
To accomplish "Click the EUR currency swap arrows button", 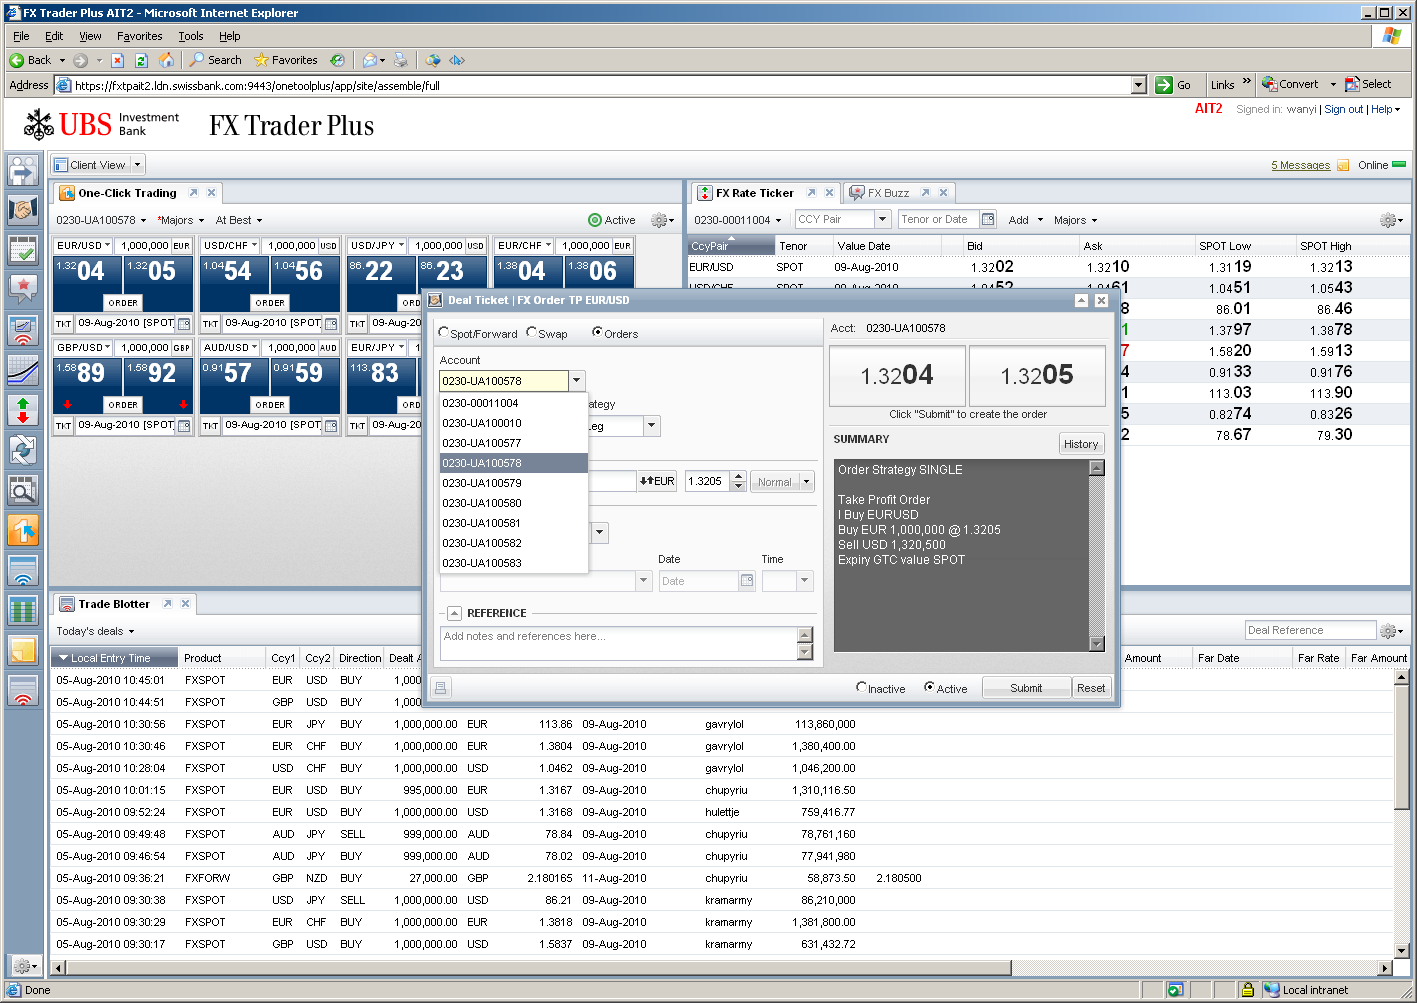I will [x=657, y=481].
